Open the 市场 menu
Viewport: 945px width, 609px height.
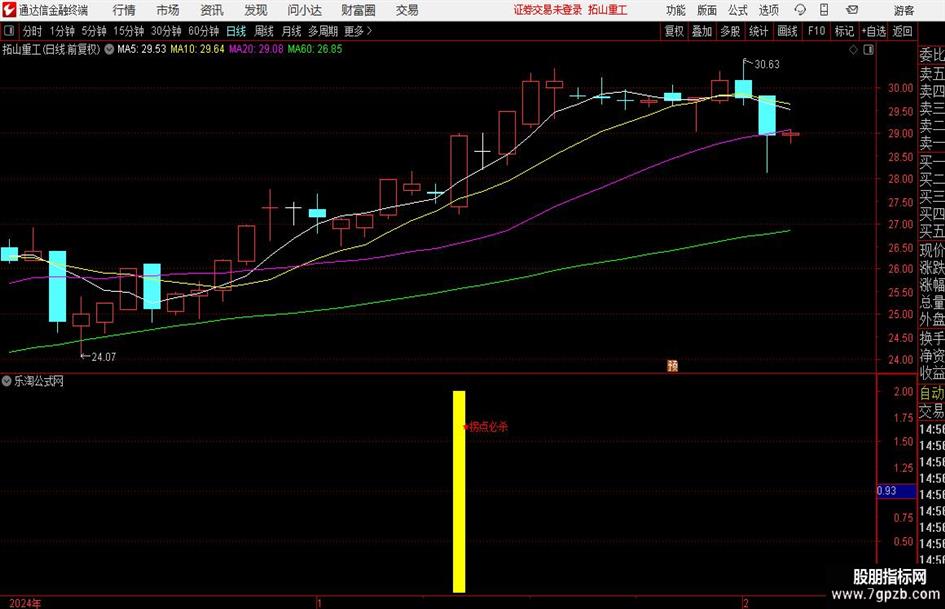pyautogui.click(x=168, y=10)
